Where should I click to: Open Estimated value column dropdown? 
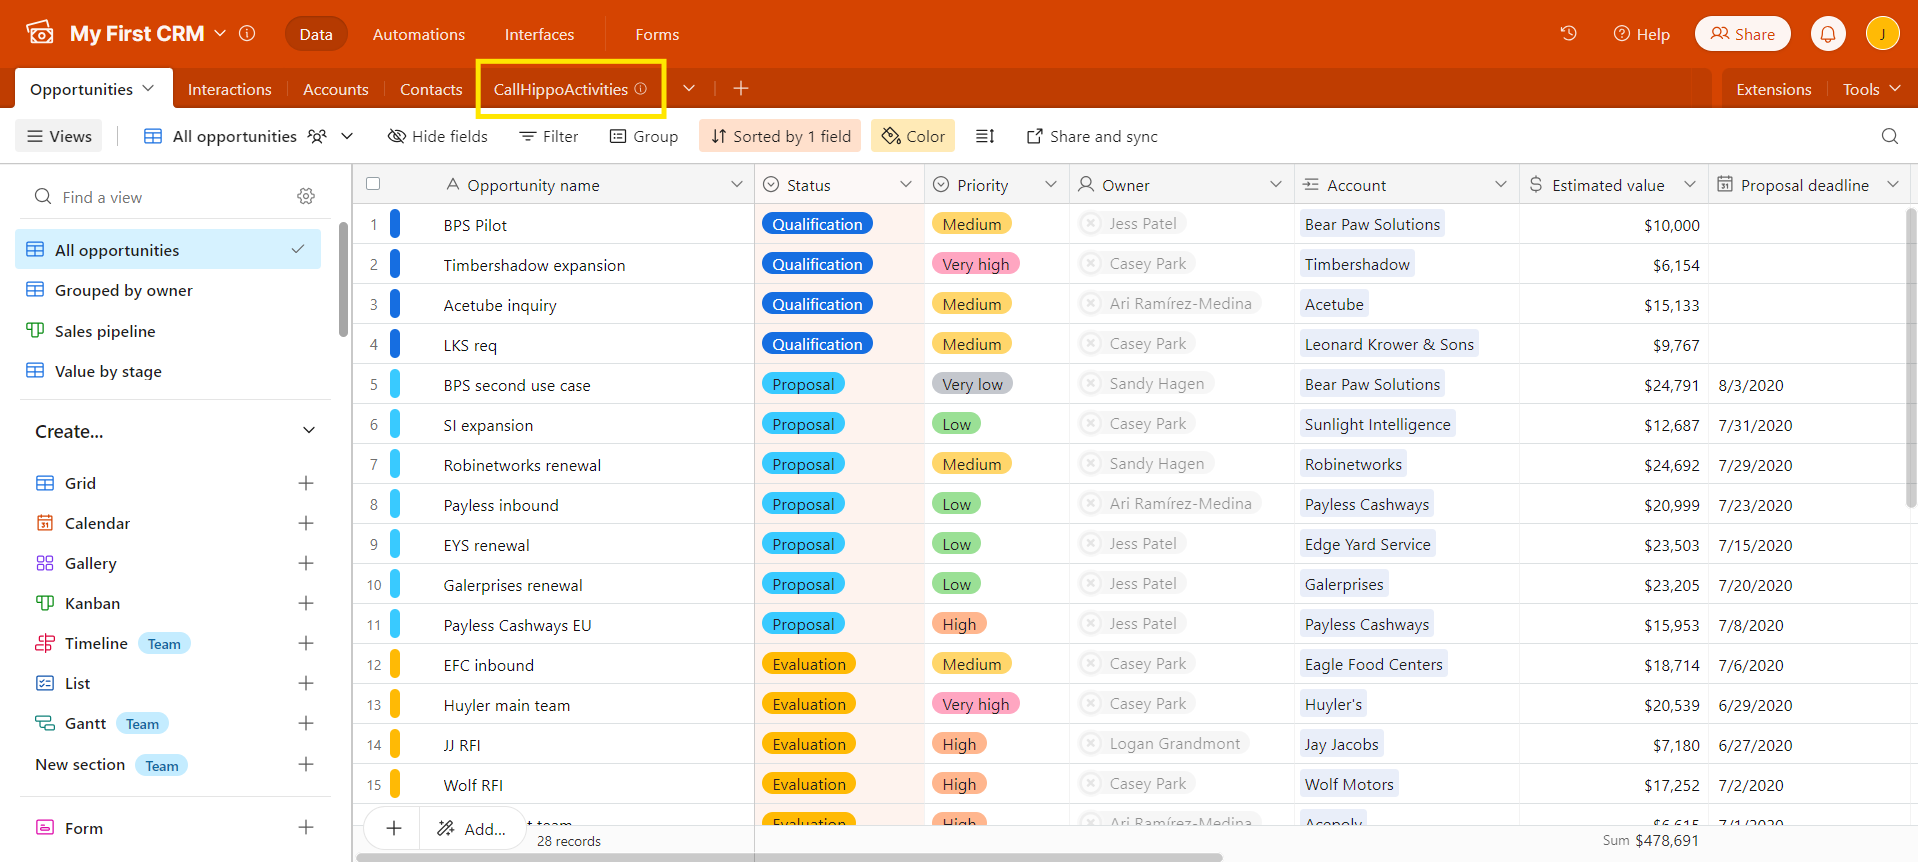(x=1690, y=184)
